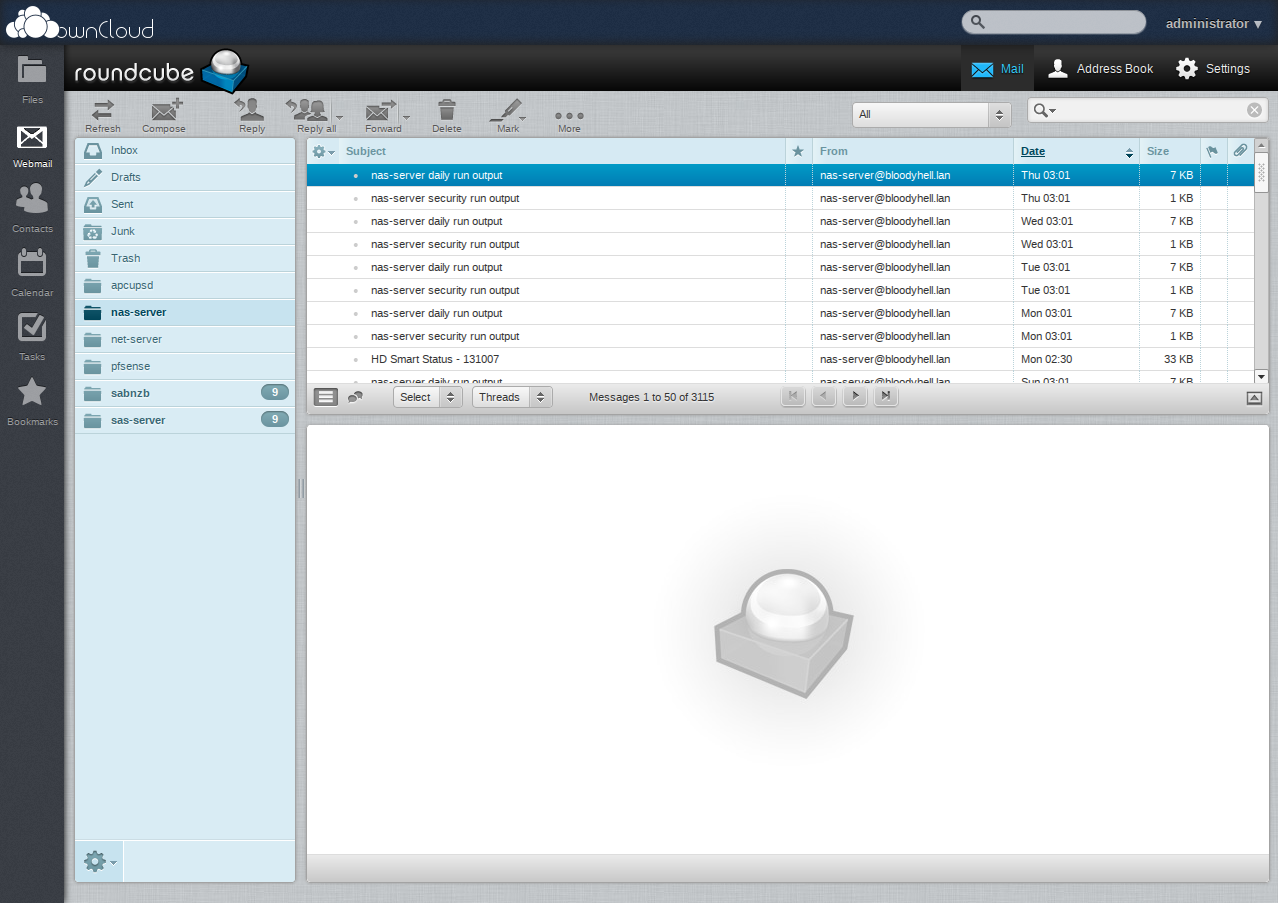The image size is (1278, 903).
Task: Switch to threads view mode
Action: click(x=355, y=397)
